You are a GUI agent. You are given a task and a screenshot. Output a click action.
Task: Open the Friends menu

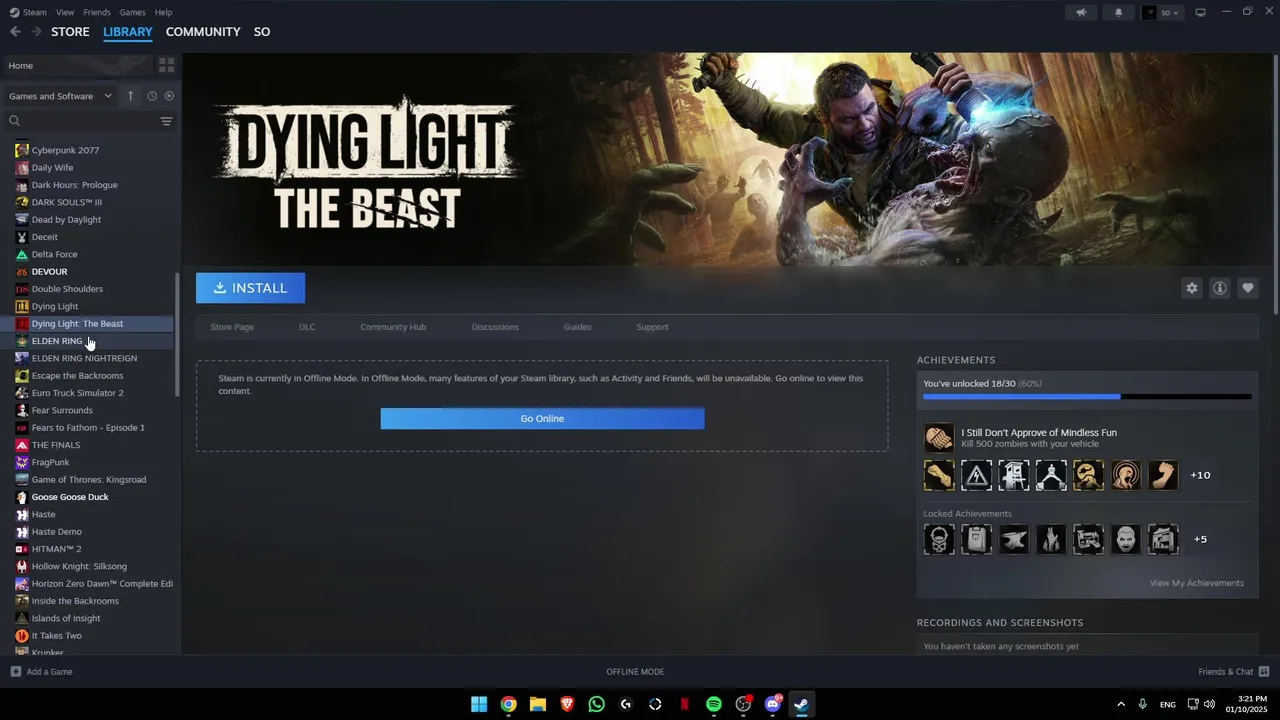[x=97, y=12]
